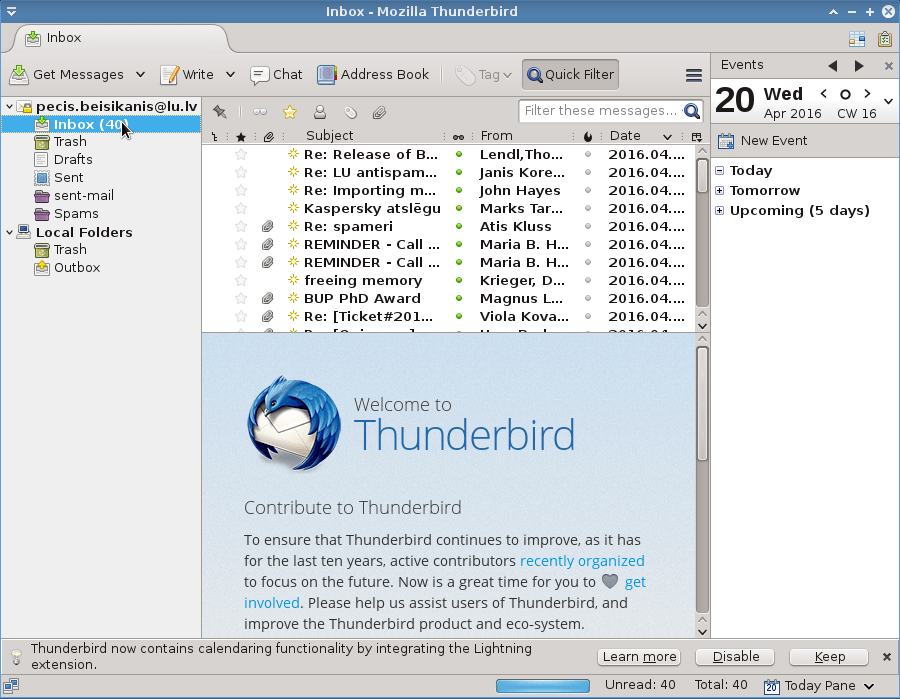
Task: Collapse the pecis.beisikanis@lu.lv account tree
Action: pyautogui.click(x=9, y=106)
